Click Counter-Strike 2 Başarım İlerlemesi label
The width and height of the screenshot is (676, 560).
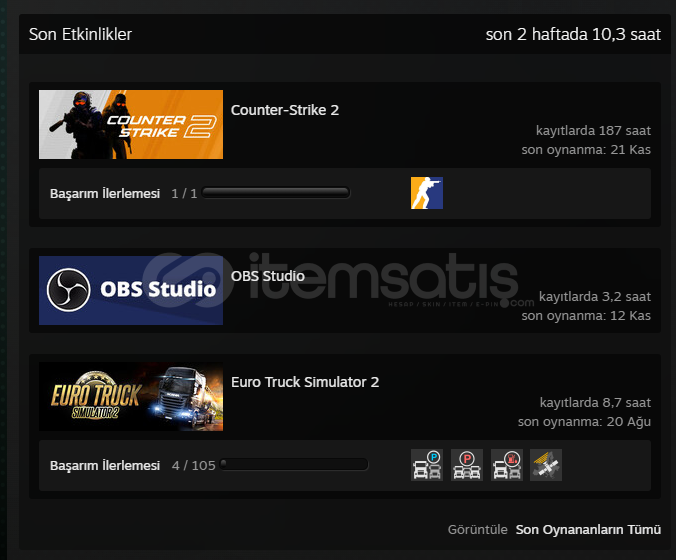[105, 194]
